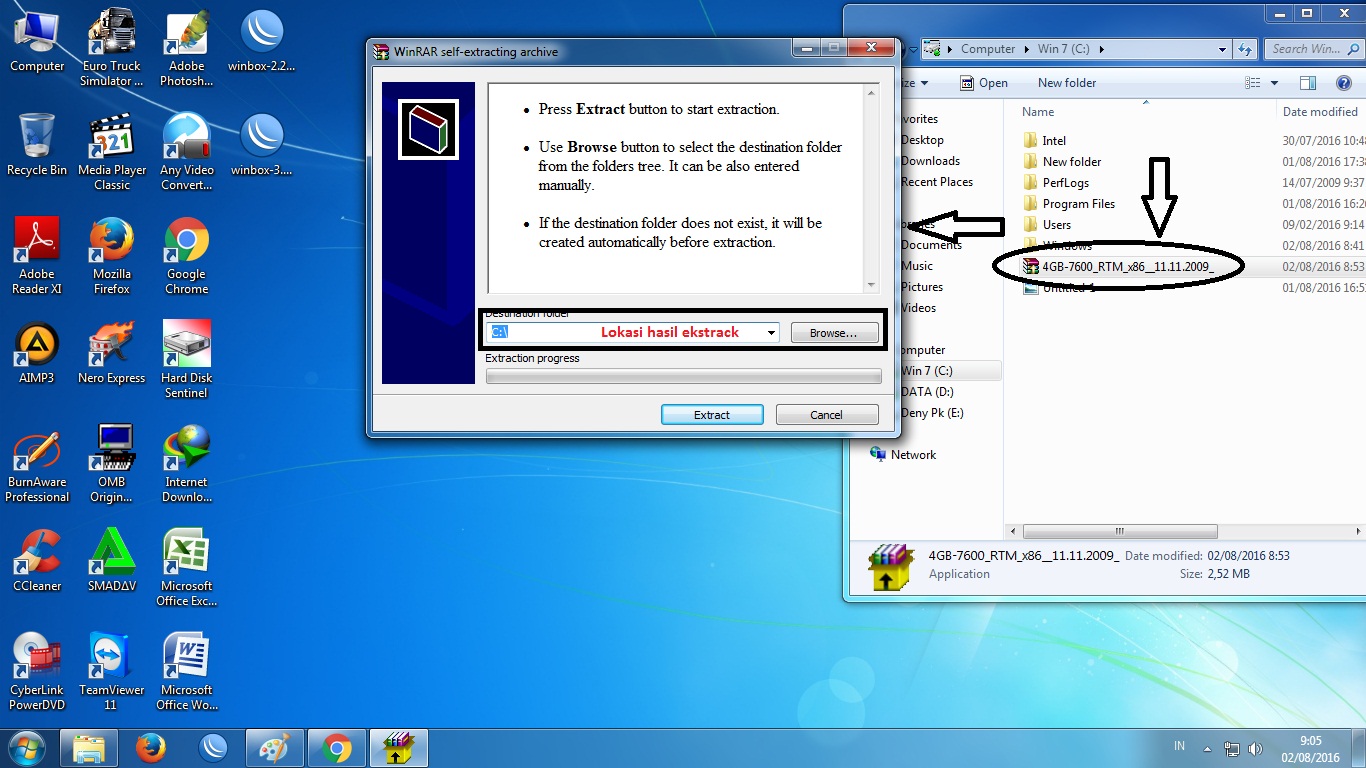This screenshot has width=1366, height=768.
Task: Launch Adobe Reader XI shortcut
Action: [x=37, y=255]
